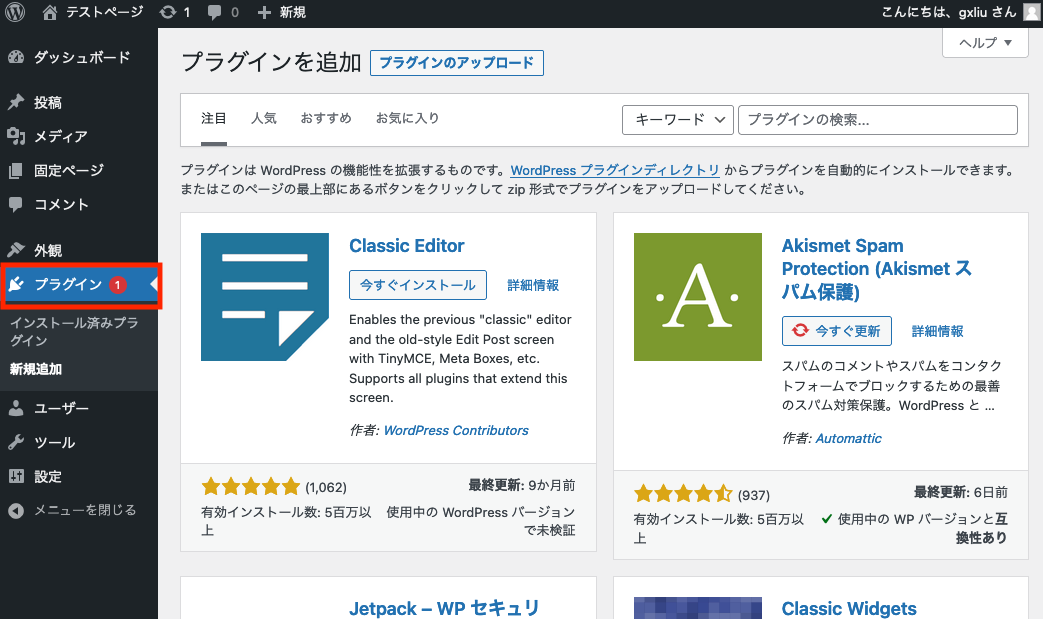Click the ダッシュボード gauge icon
Viewport: 1043px width, 619px height.
click(16, 57)
